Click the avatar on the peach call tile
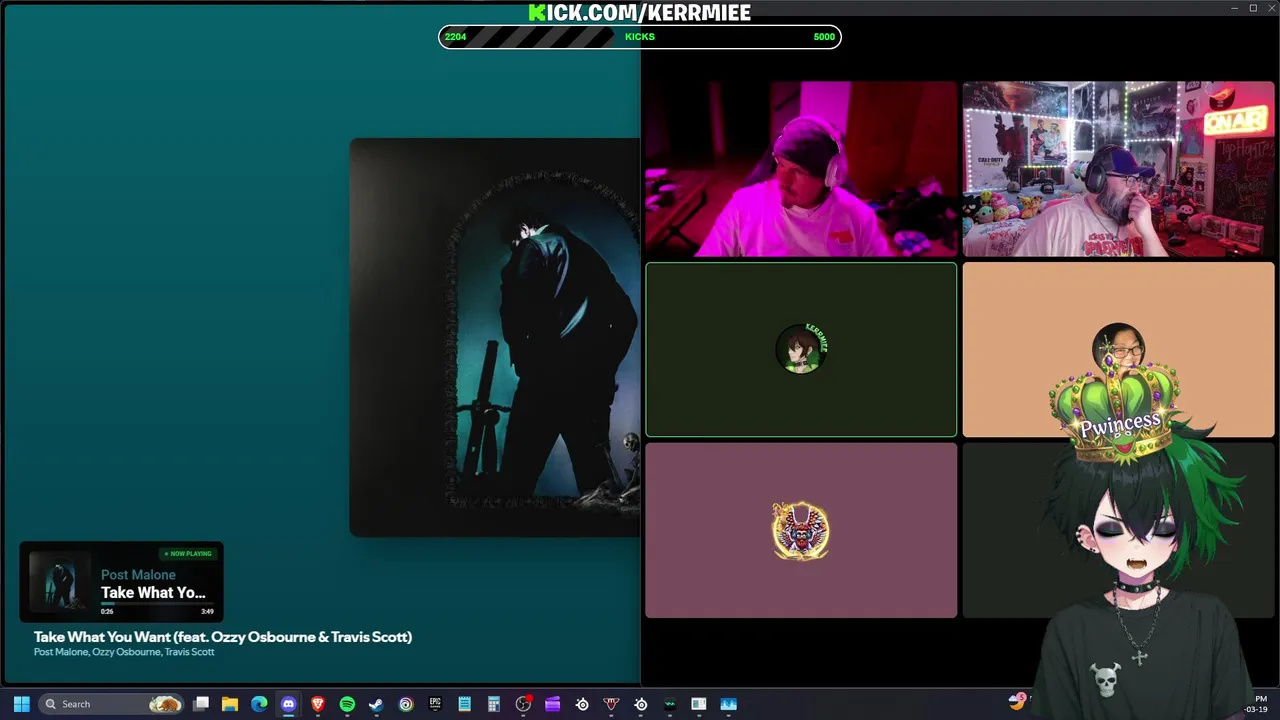The width and height of the screenshot is (1280, 720). pos(1118,347)
